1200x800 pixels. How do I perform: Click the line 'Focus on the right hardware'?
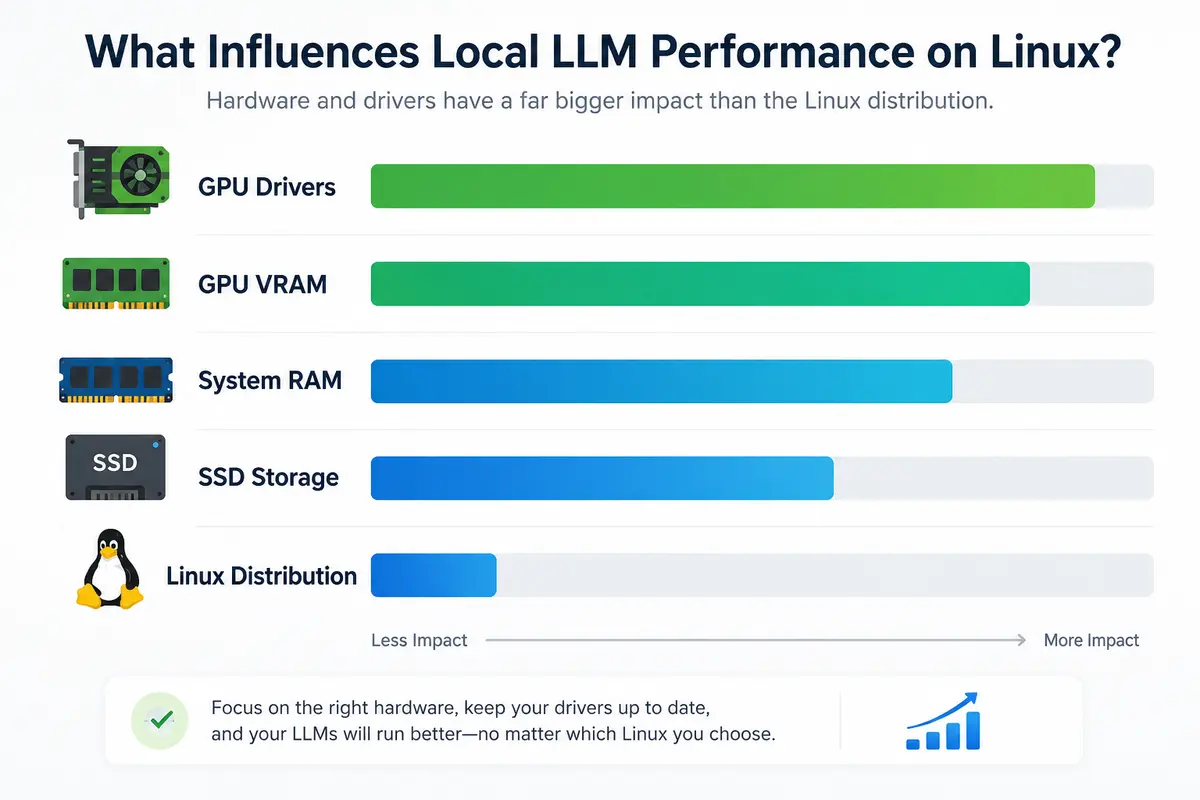461,708
